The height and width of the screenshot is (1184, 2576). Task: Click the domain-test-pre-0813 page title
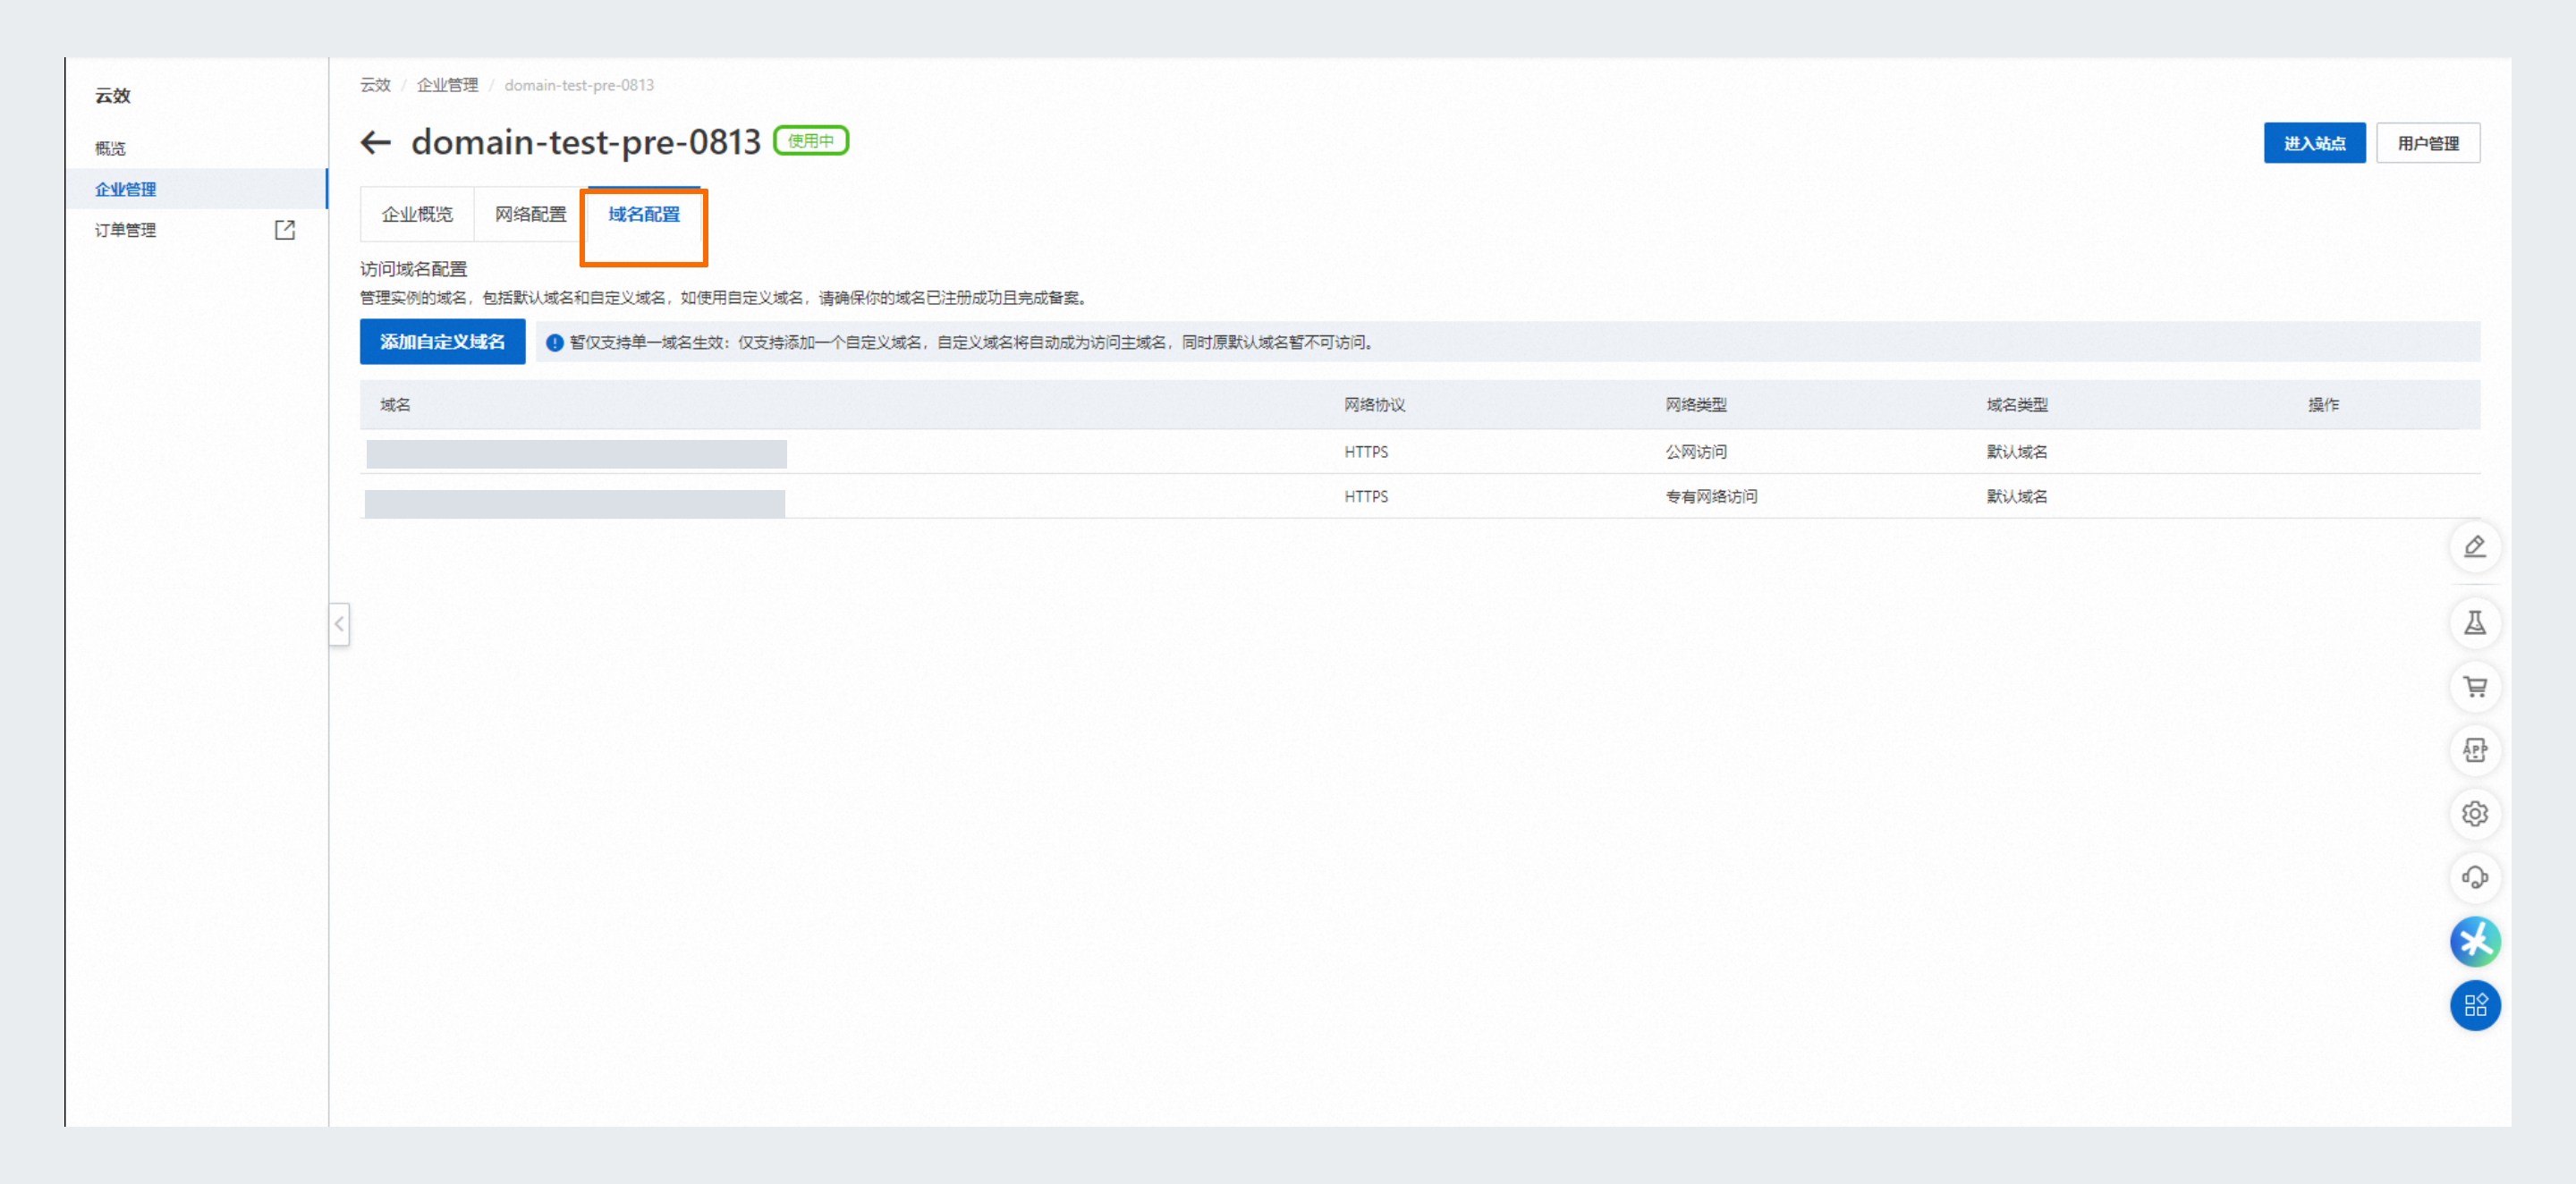point(585,142)
